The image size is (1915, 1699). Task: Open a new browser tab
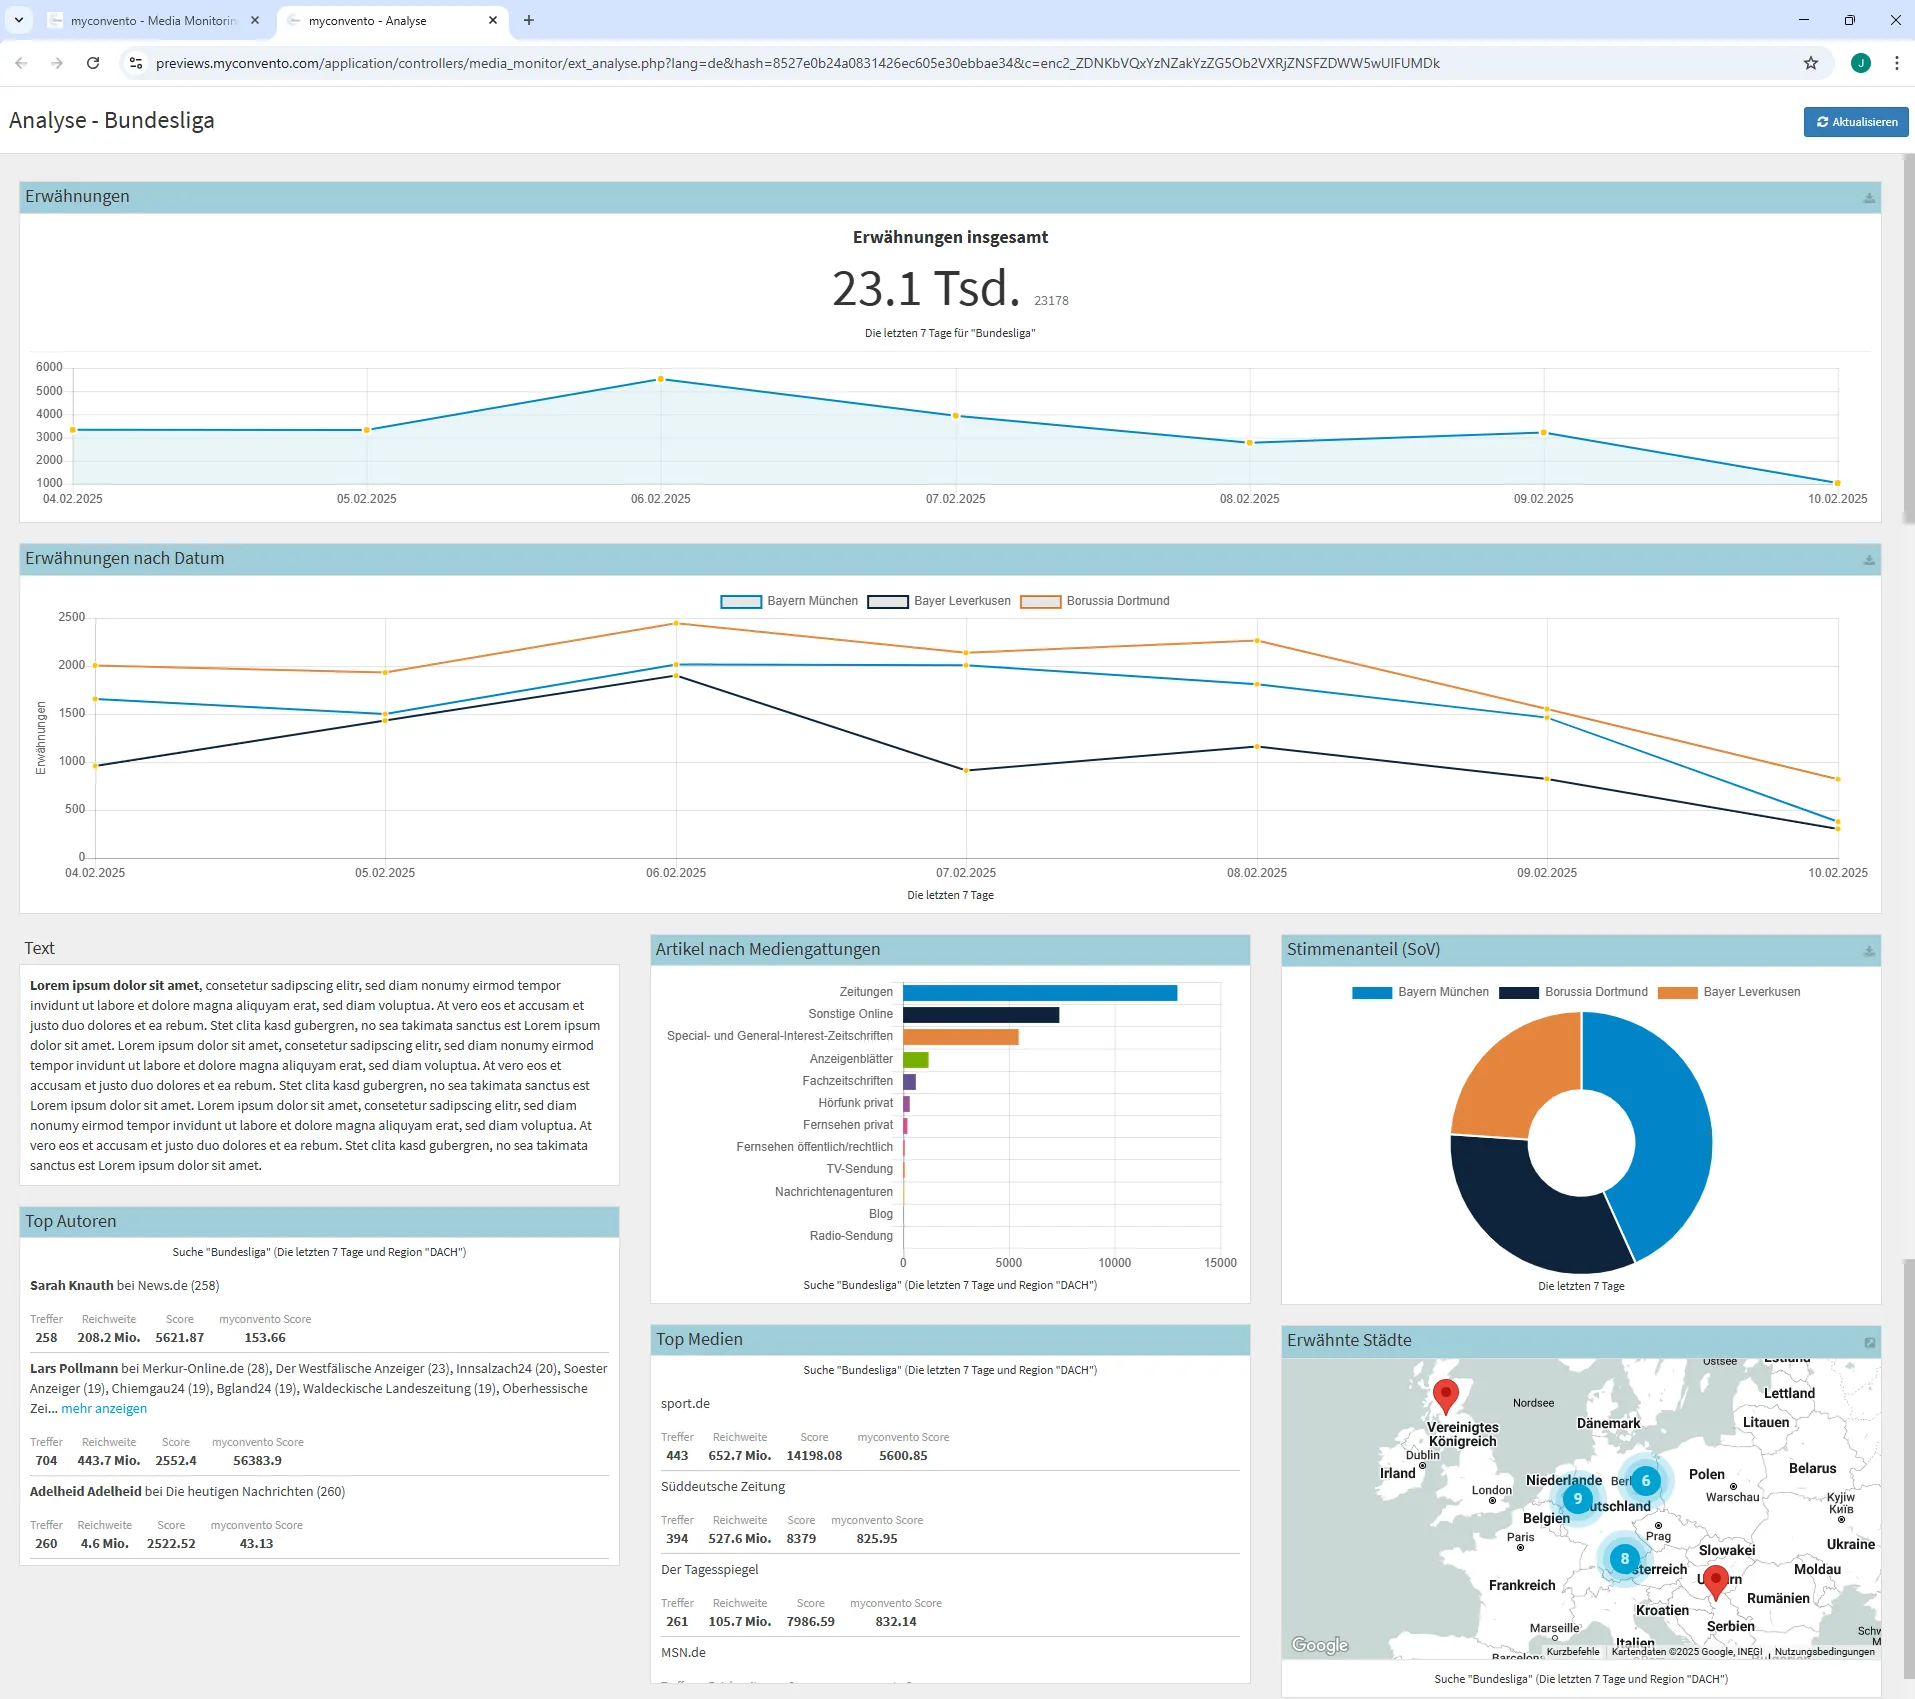pos(529,20)
